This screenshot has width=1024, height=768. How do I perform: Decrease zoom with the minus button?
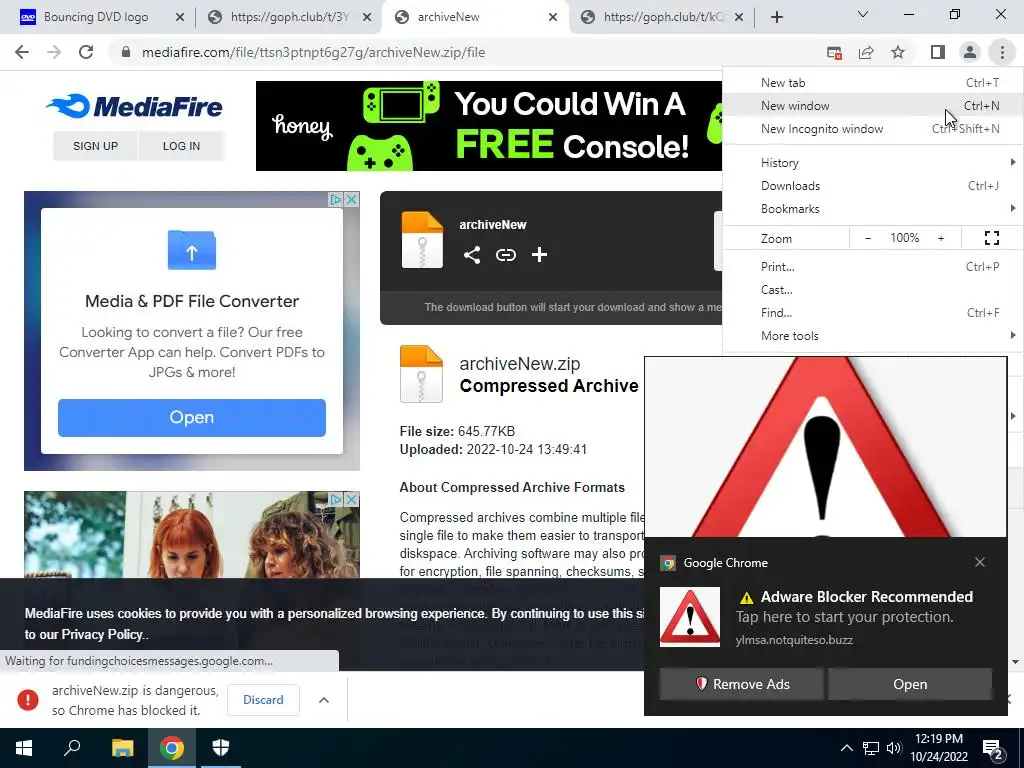tap(868, 238)
